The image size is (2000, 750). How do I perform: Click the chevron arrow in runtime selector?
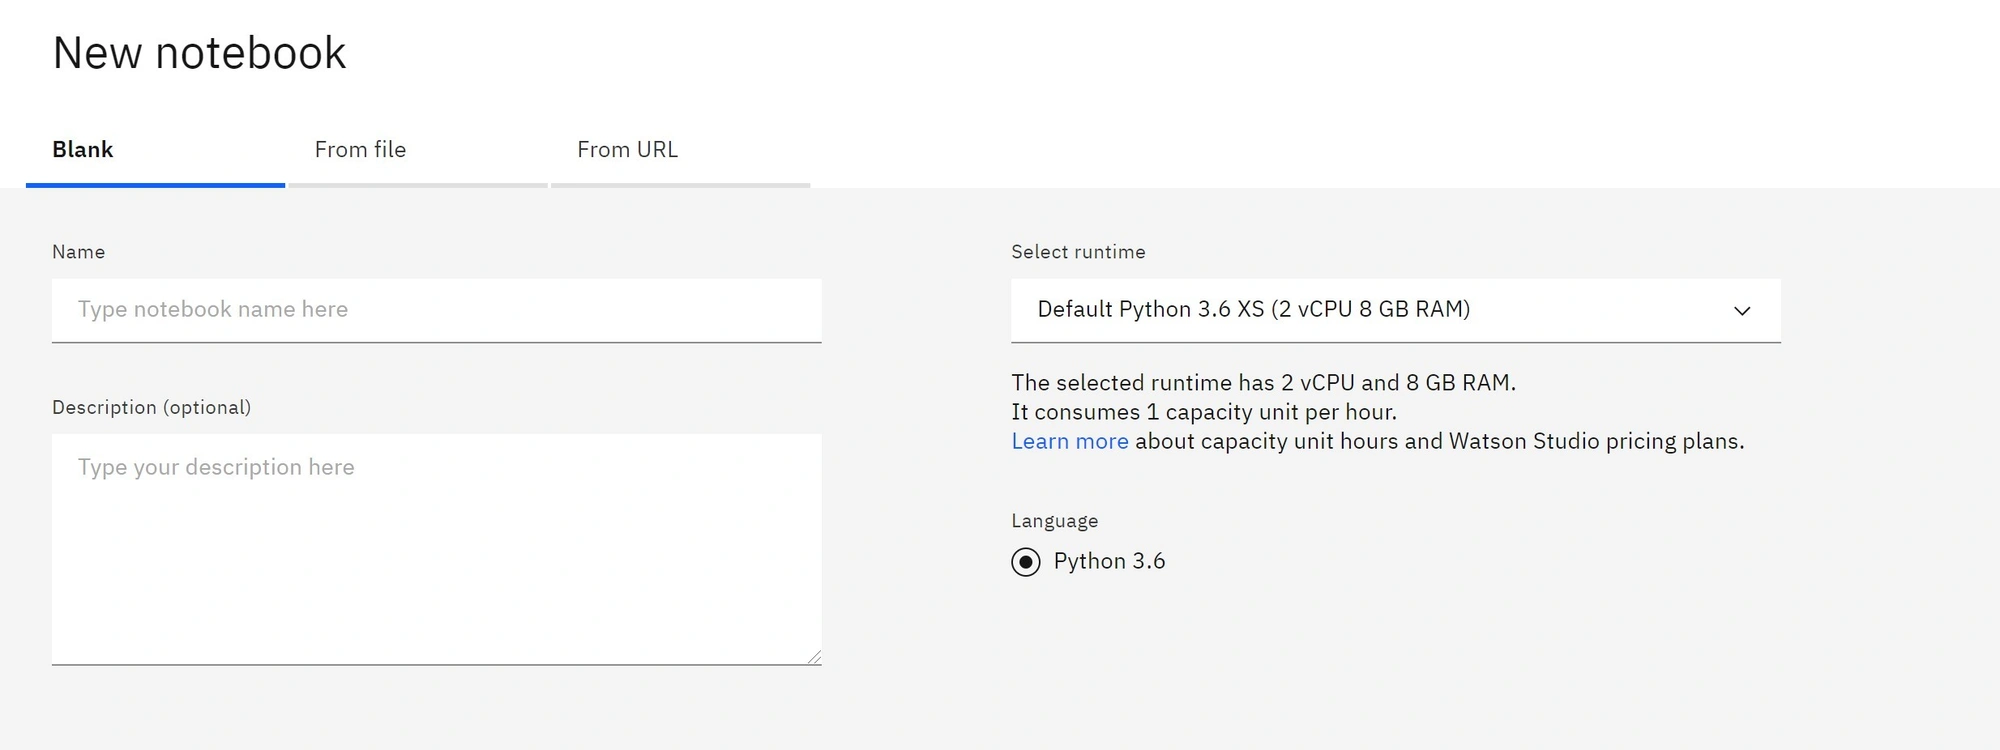coord(1742,311)
